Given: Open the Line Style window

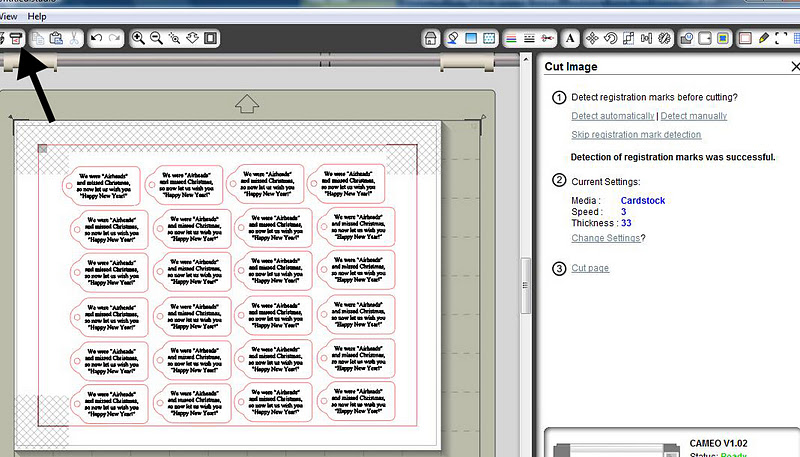Looking at the screenshot, I should (x=529, y=38).
